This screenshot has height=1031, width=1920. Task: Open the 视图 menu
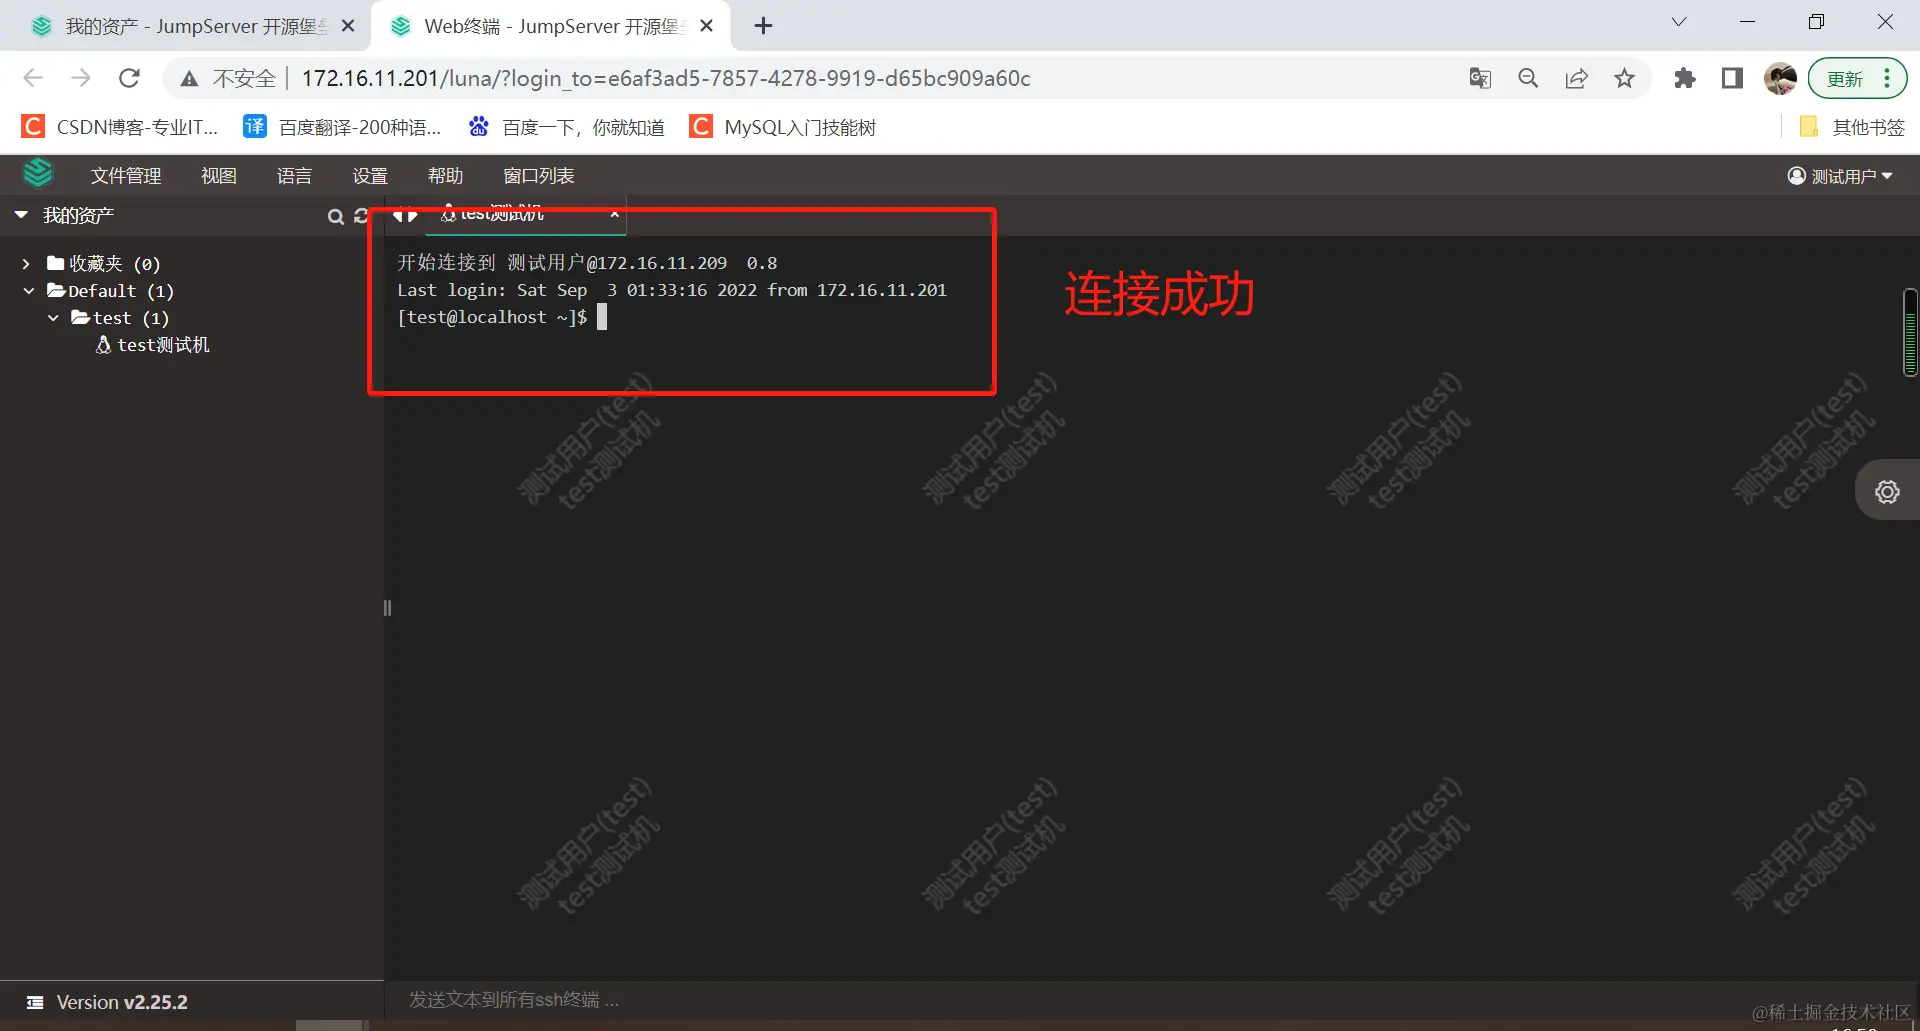tap(219, 176)
